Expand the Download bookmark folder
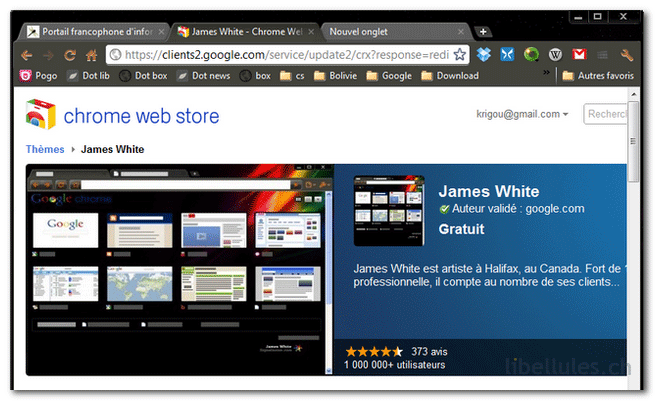This screenshot has width=655, height=401. click(x=450, y=76)
